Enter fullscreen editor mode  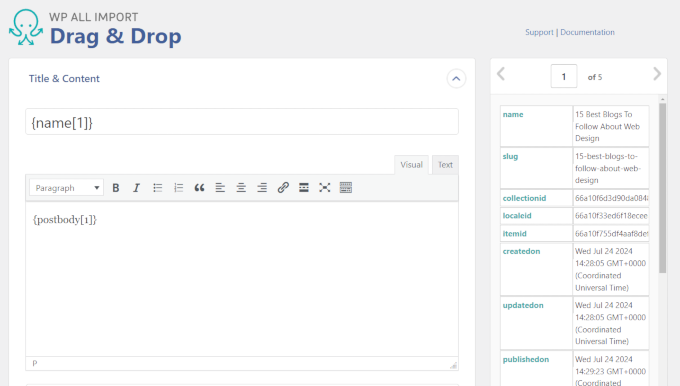click(x=325, y=188)
